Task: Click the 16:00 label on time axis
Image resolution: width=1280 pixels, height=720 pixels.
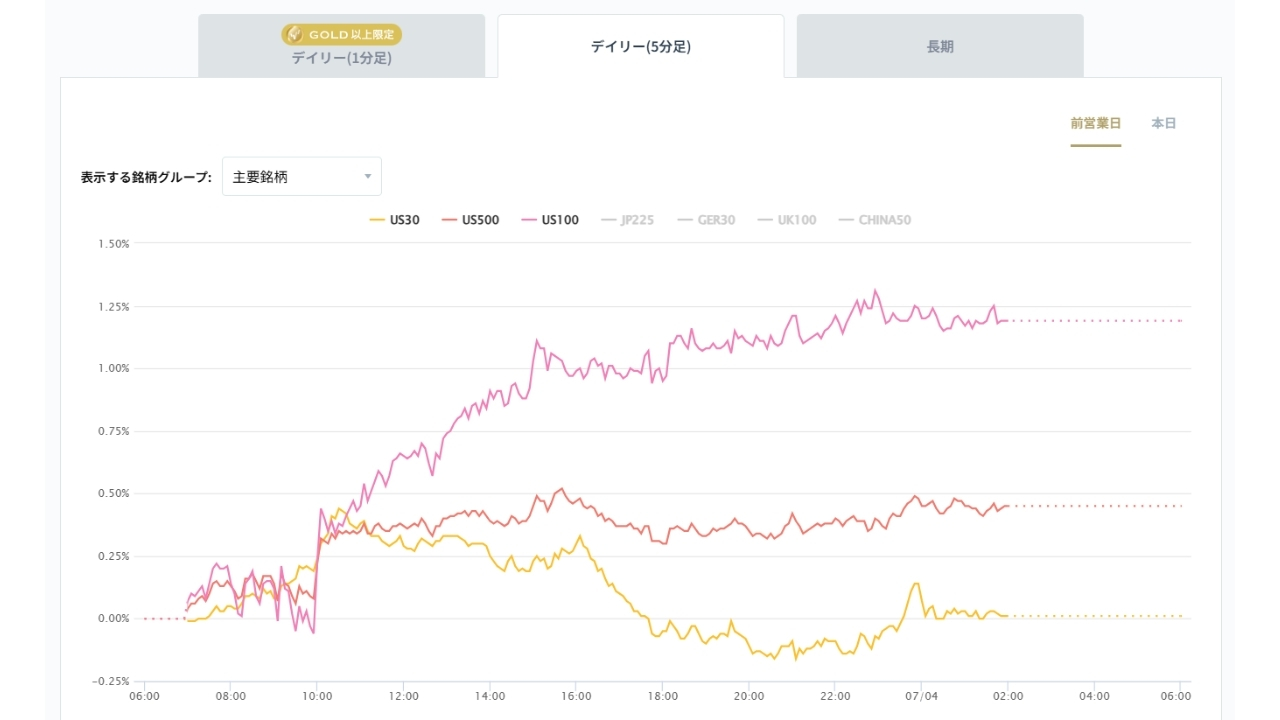Action: point(577,696)
